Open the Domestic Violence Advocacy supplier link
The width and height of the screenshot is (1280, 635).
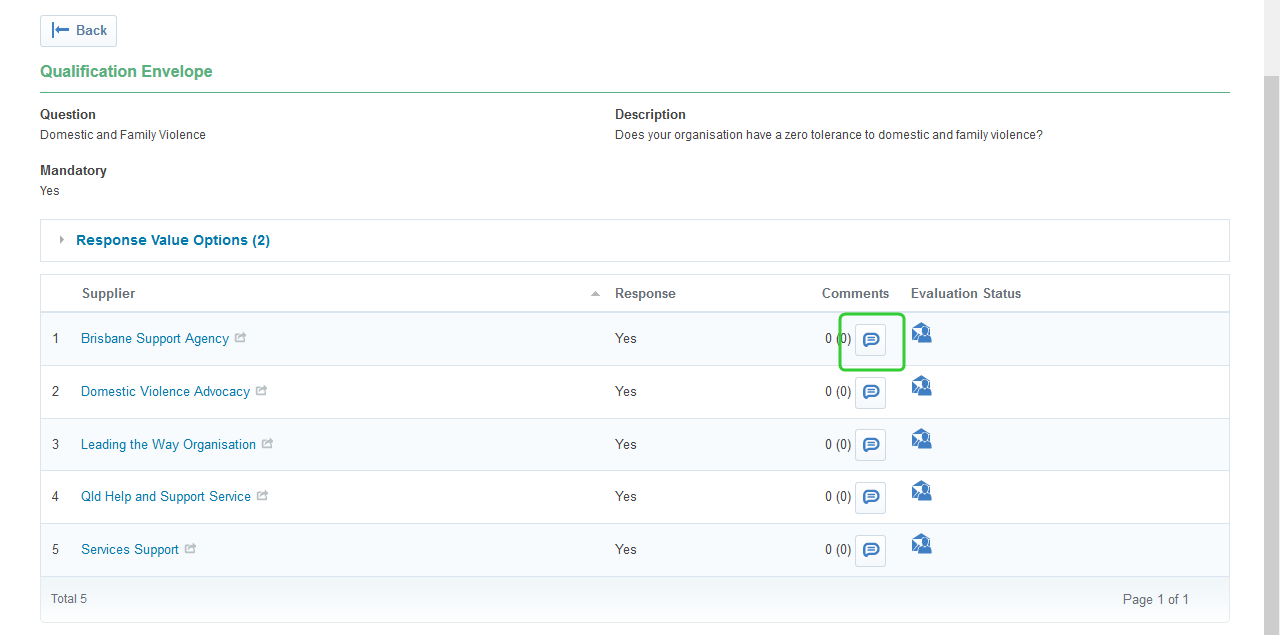165,392
